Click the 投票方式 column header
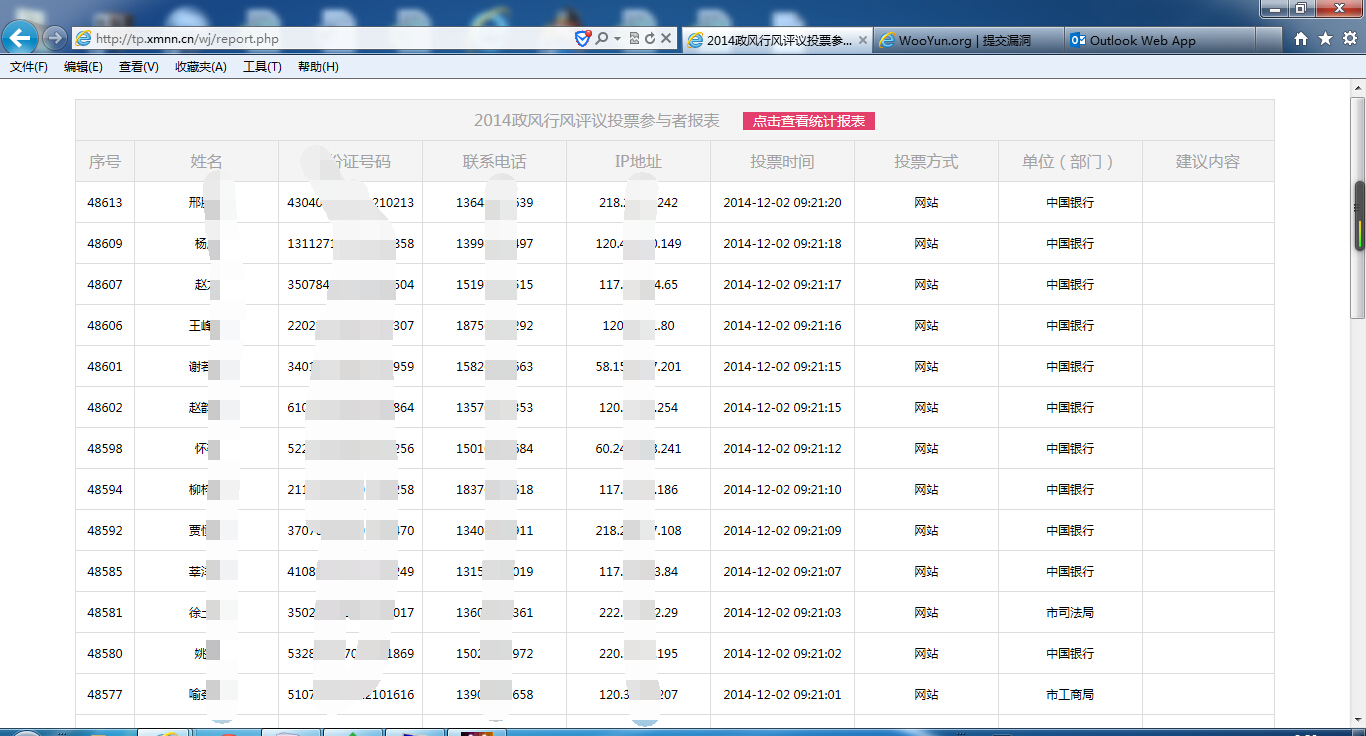Screen dimensions: 1366x736 (926, 161)
